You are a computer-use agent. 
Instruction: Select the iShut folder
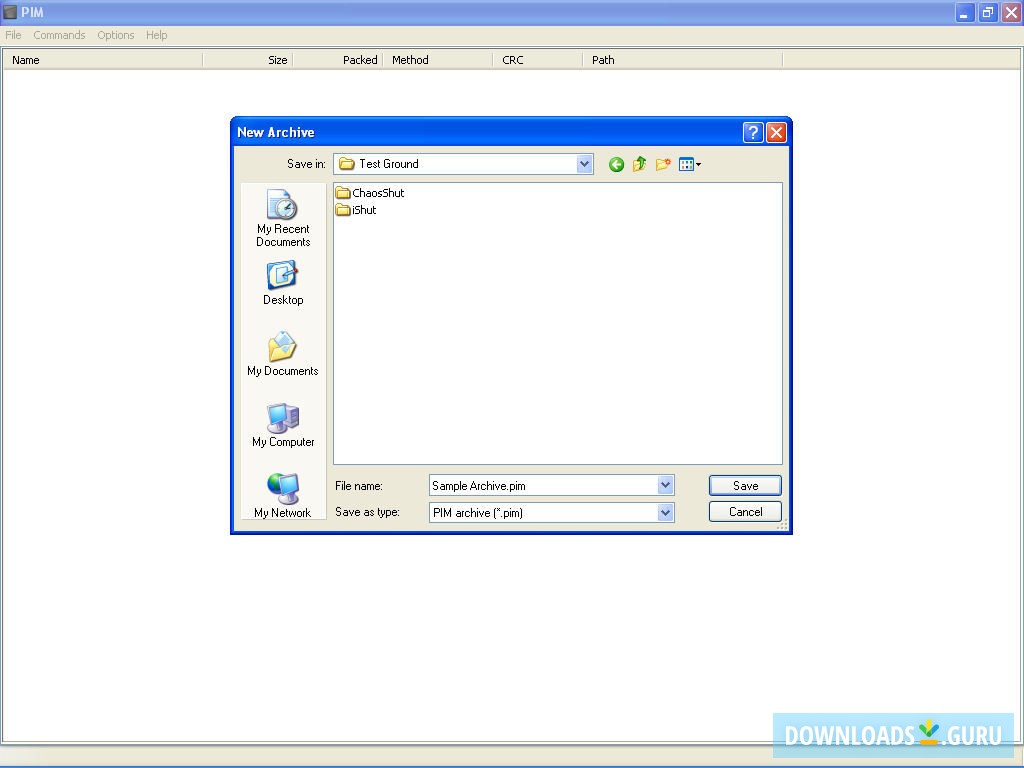coord(356,210)
